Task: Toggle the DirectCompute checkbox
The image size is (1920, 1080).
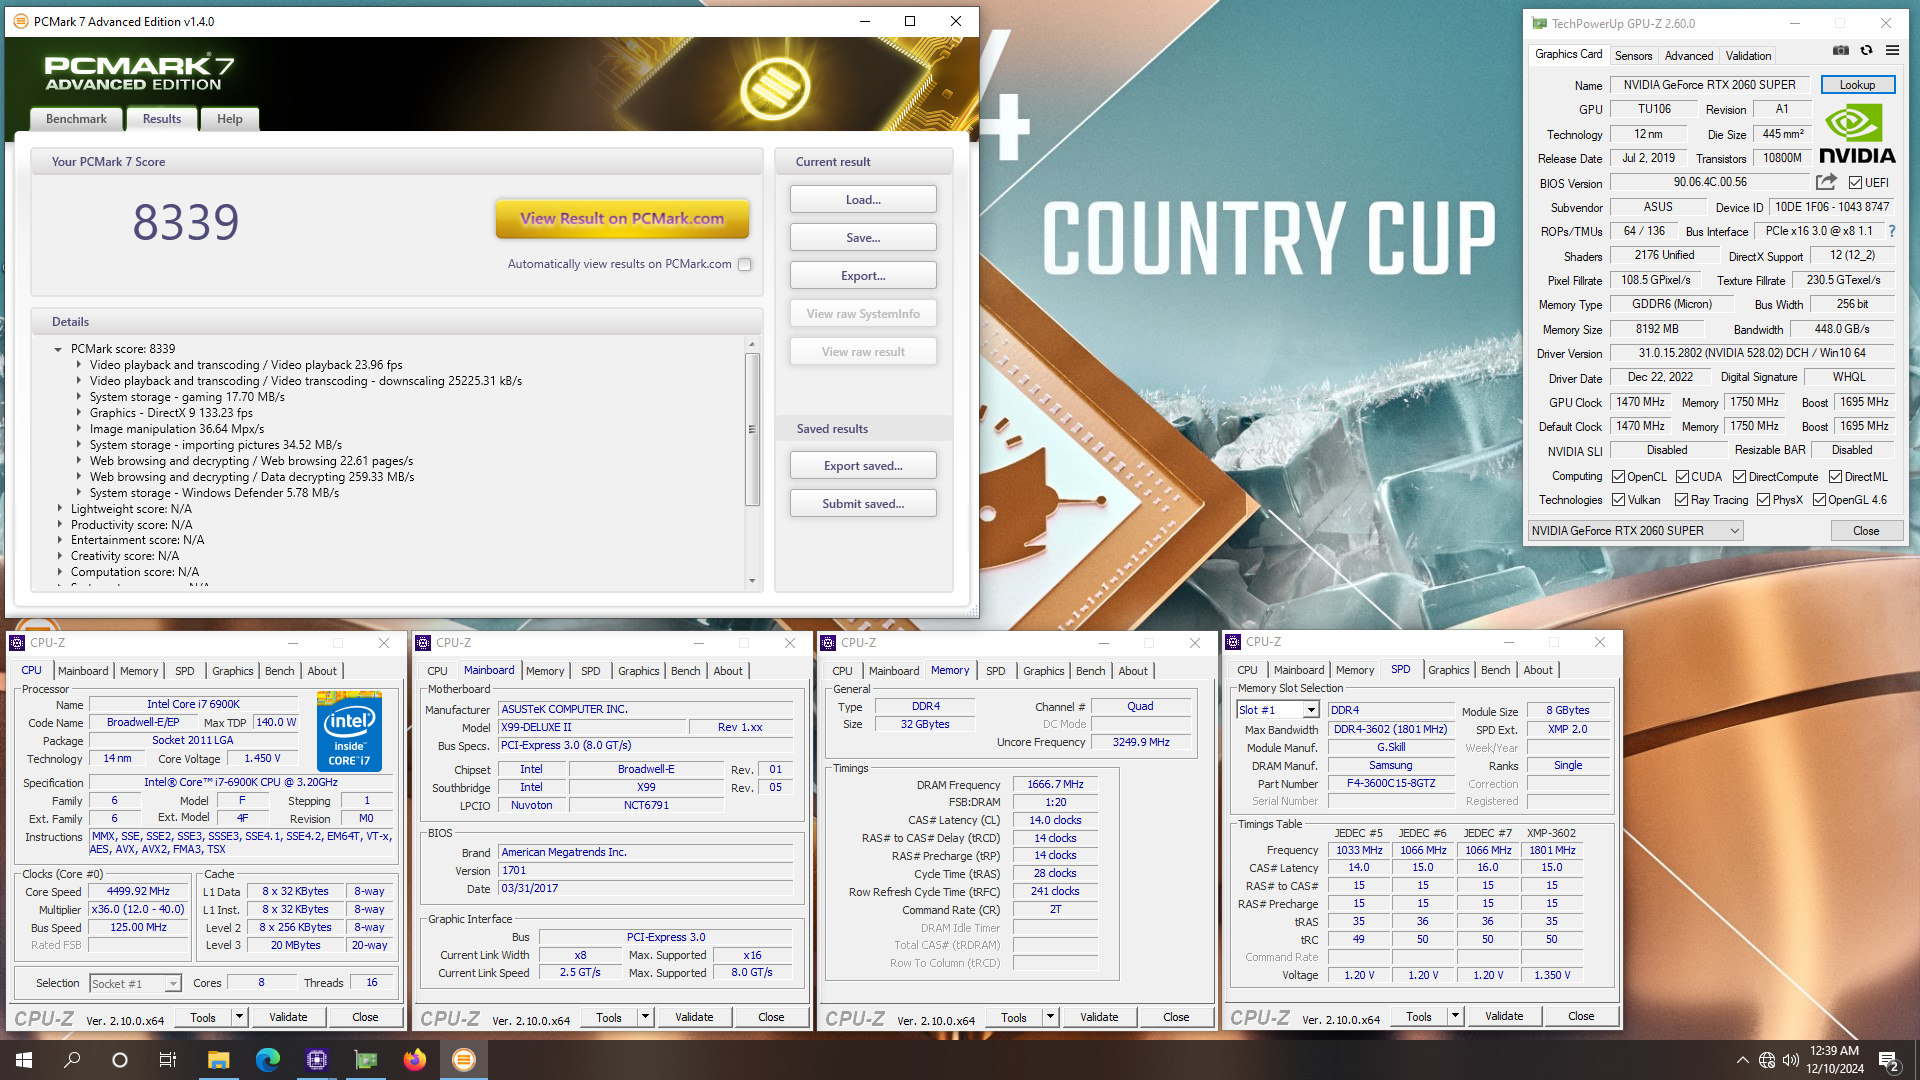Action: point(1740,477)
